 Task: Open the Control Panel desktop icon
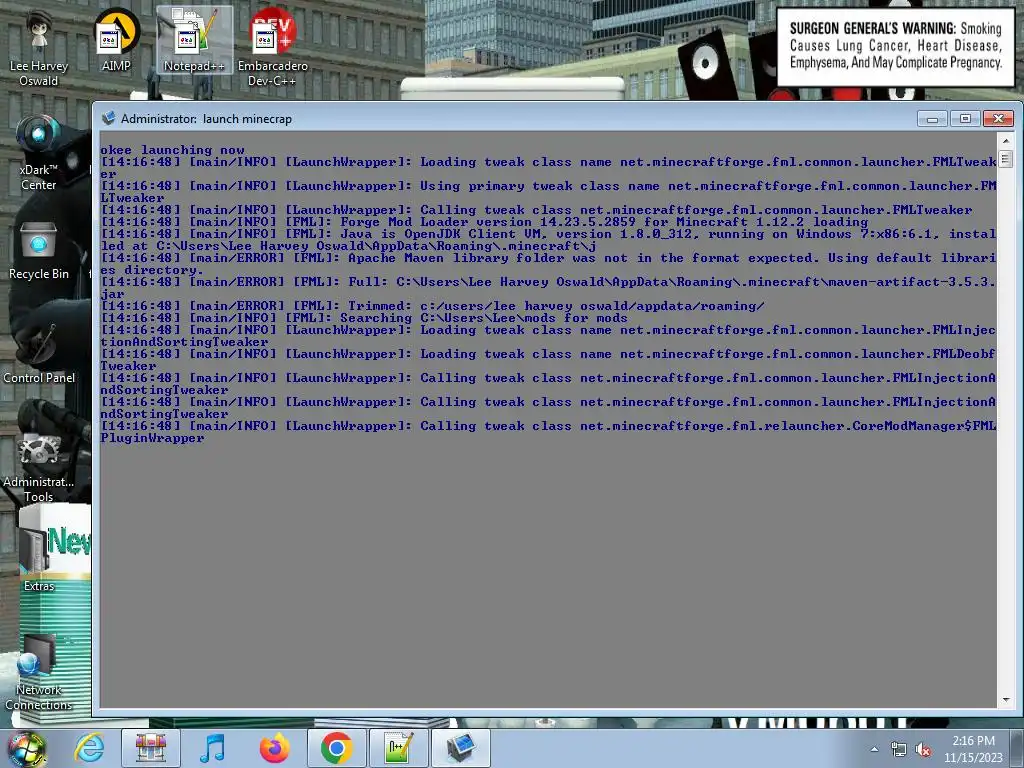[39, 353]
